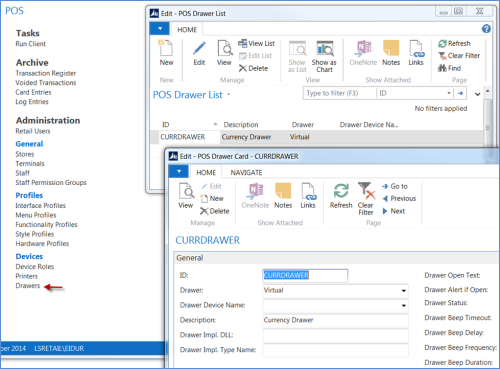Screen dimensions: 500x369
Task: Click Clear Filter in Drawer List ribbon
Action: 459,56
